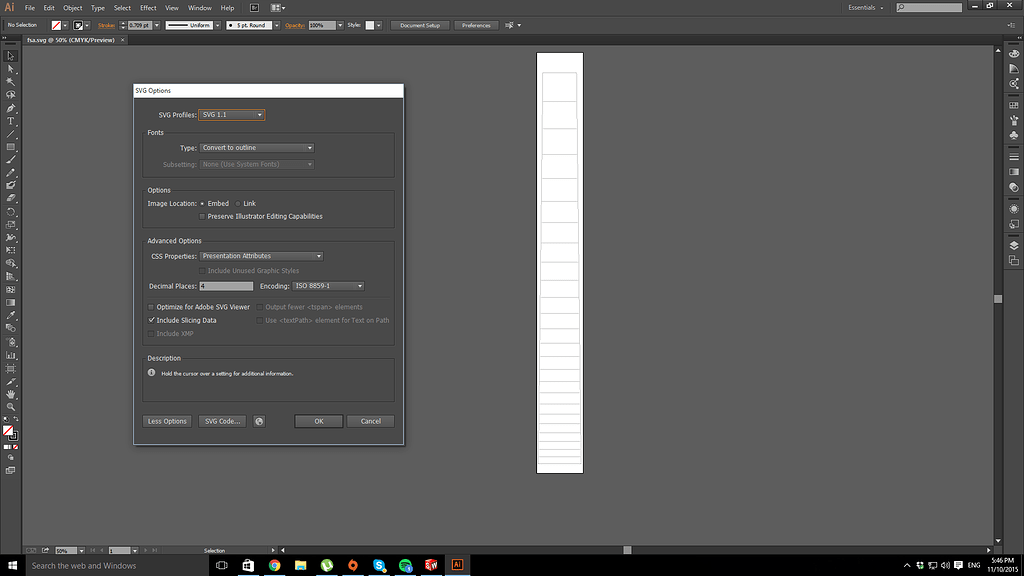
Task: Click Less Options in the dialog
Action: point(166,420)
